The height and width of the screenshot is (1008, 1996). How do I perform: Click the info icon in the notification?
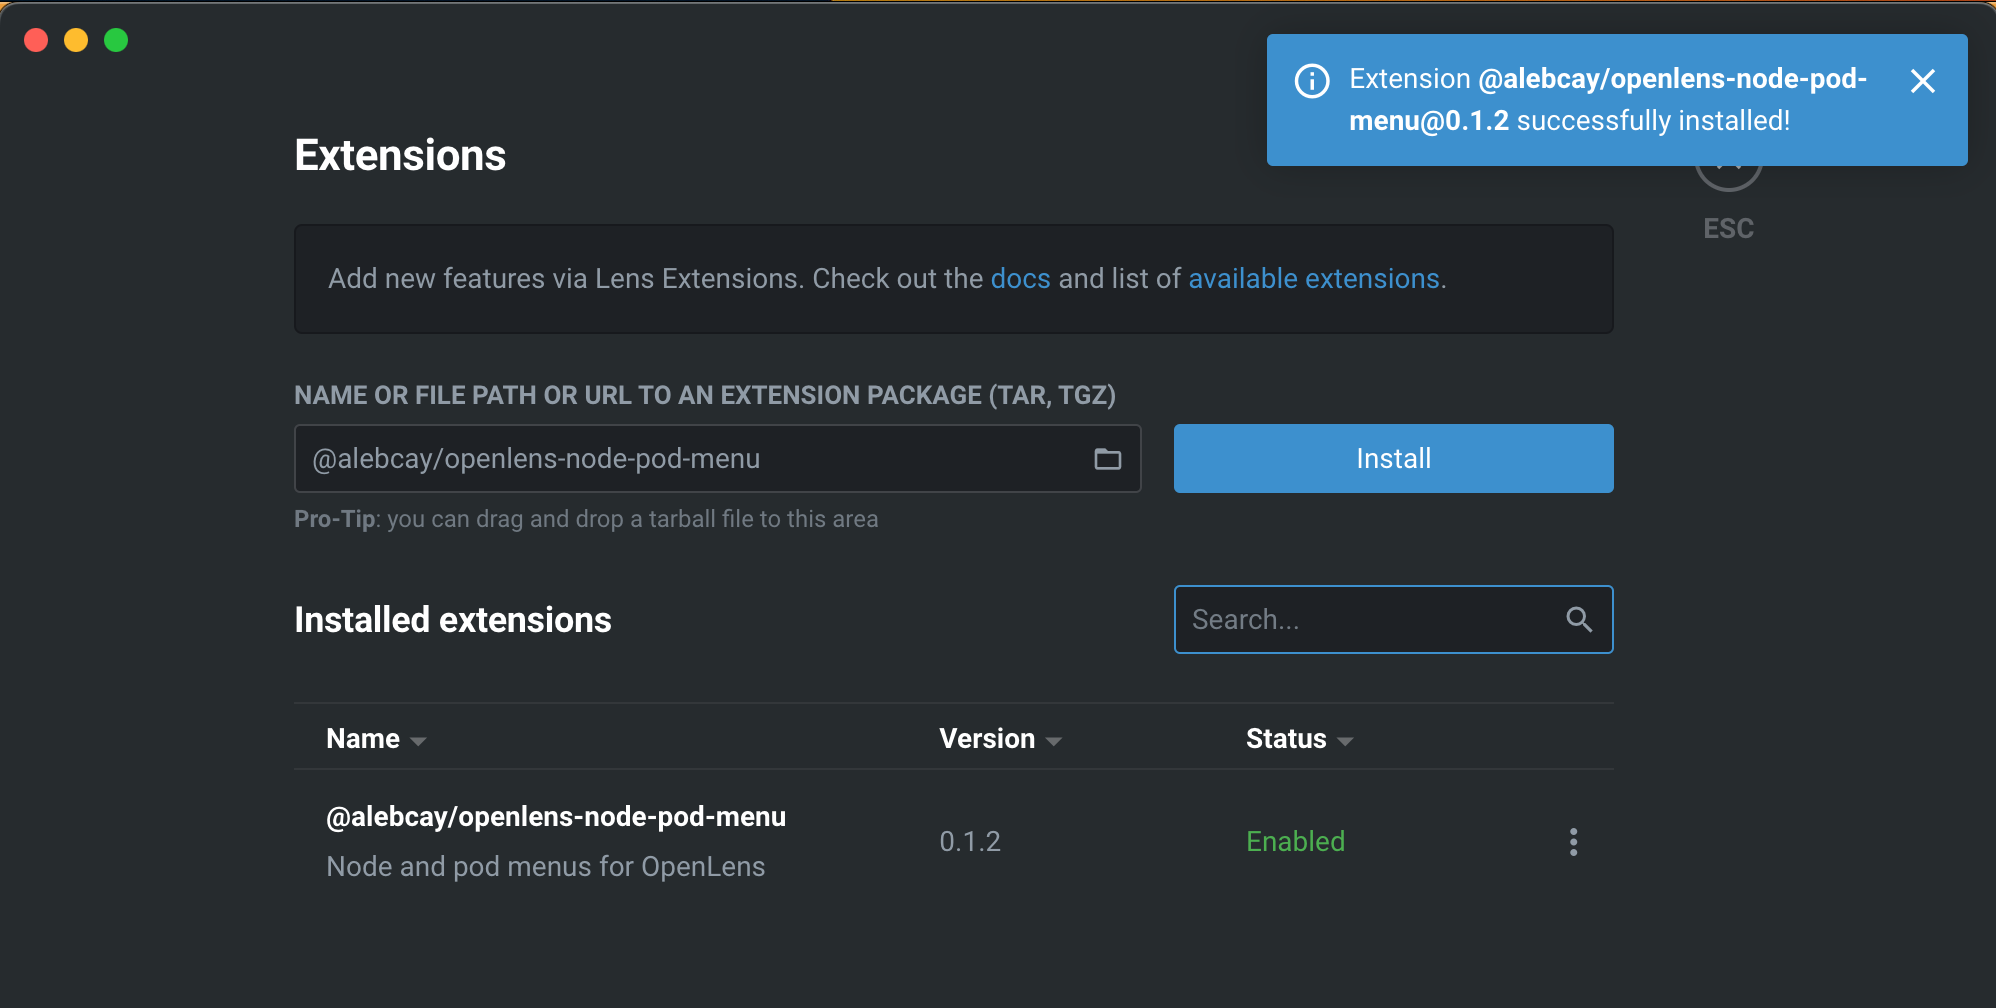pos(1312,81)
